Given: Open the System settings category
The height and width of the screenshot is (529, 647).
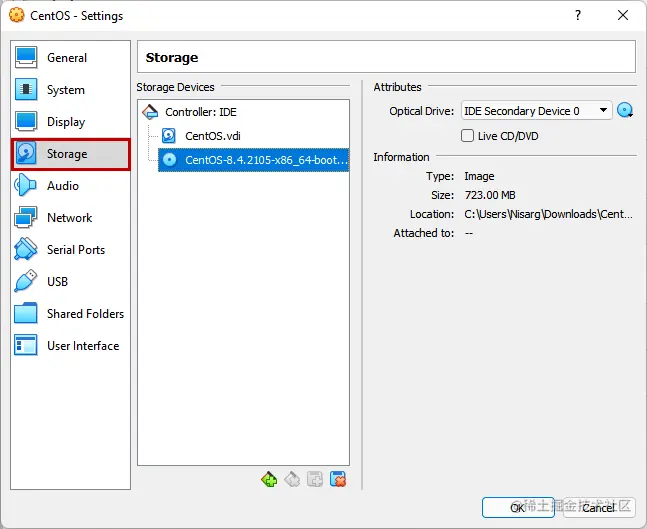Looking at the screenshot, I should click(x=71, y=90).
